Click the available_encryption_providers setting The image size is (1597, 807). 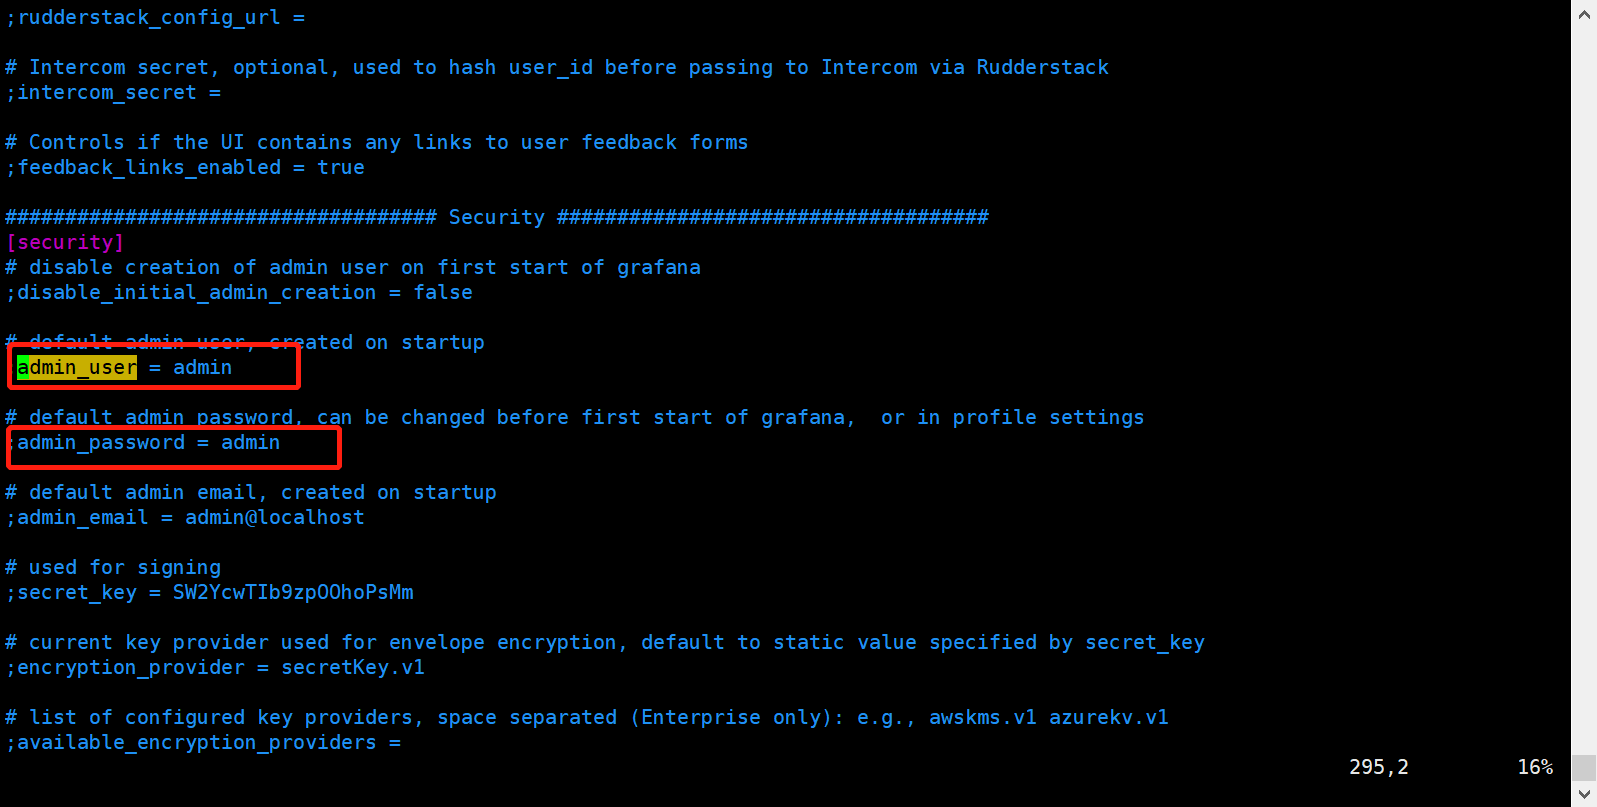click(197, 743)
